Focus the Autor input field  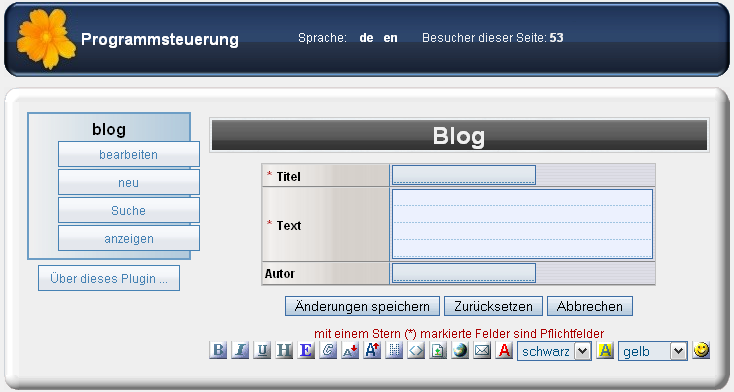[464, 273]
